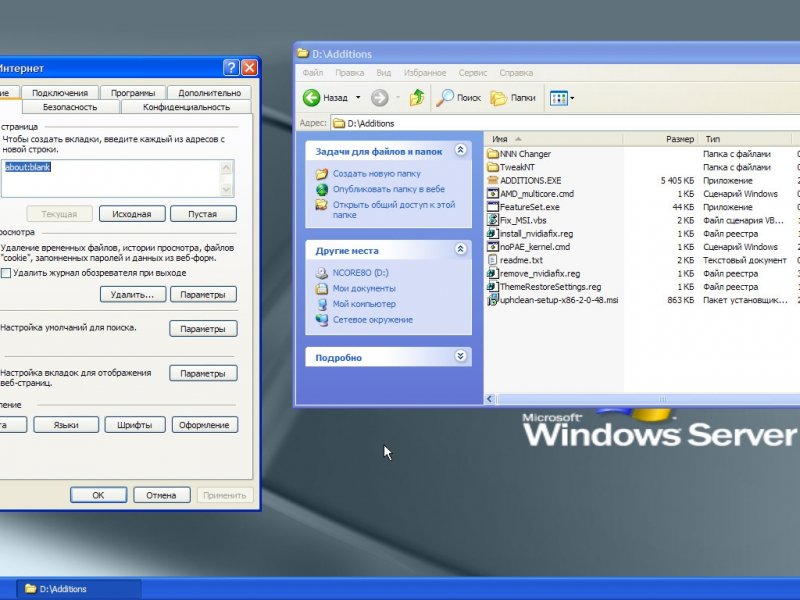The height and width of the screenshot is (600, 800).
Task: Click the Forward arrow icon in Explorer toolbar
Action: pyautogui.click(x=379, y=97)
